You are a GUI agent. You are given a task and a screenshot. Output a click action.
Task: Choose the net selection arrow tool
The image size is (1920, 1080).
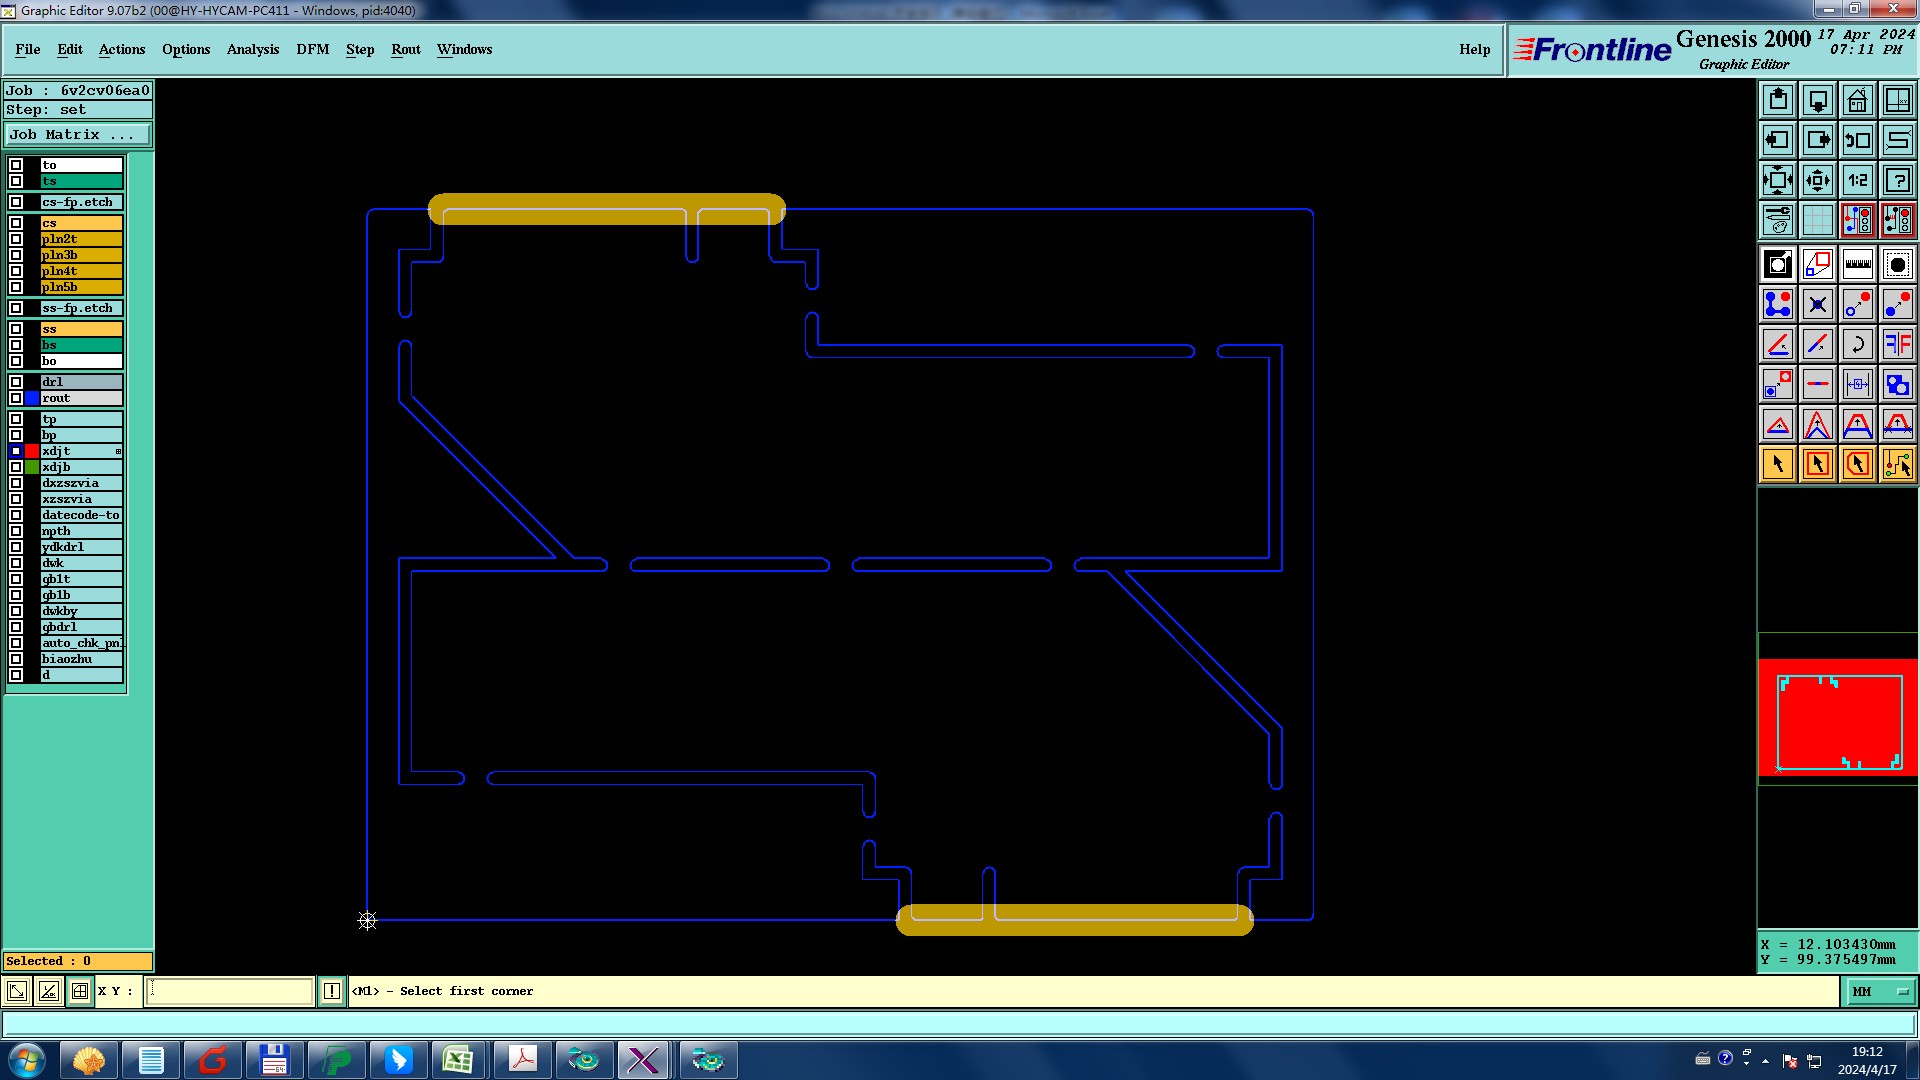point(1897,464)
